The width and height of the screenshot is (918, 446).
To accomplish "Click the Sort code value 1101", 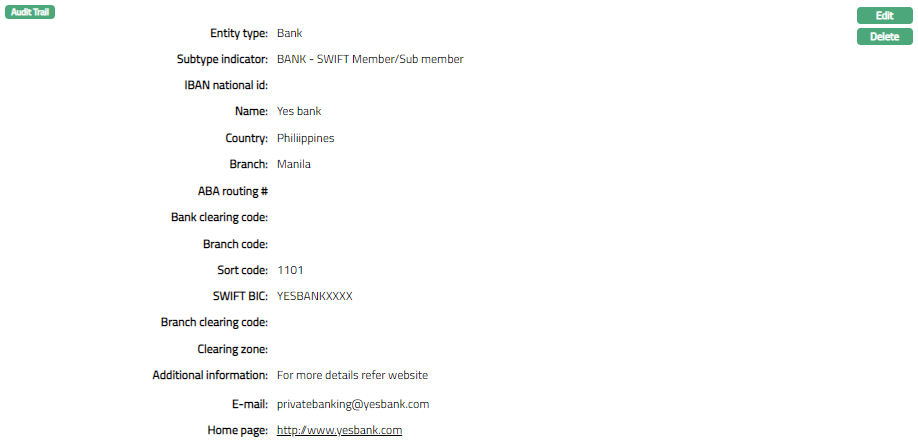I will 290,270.
